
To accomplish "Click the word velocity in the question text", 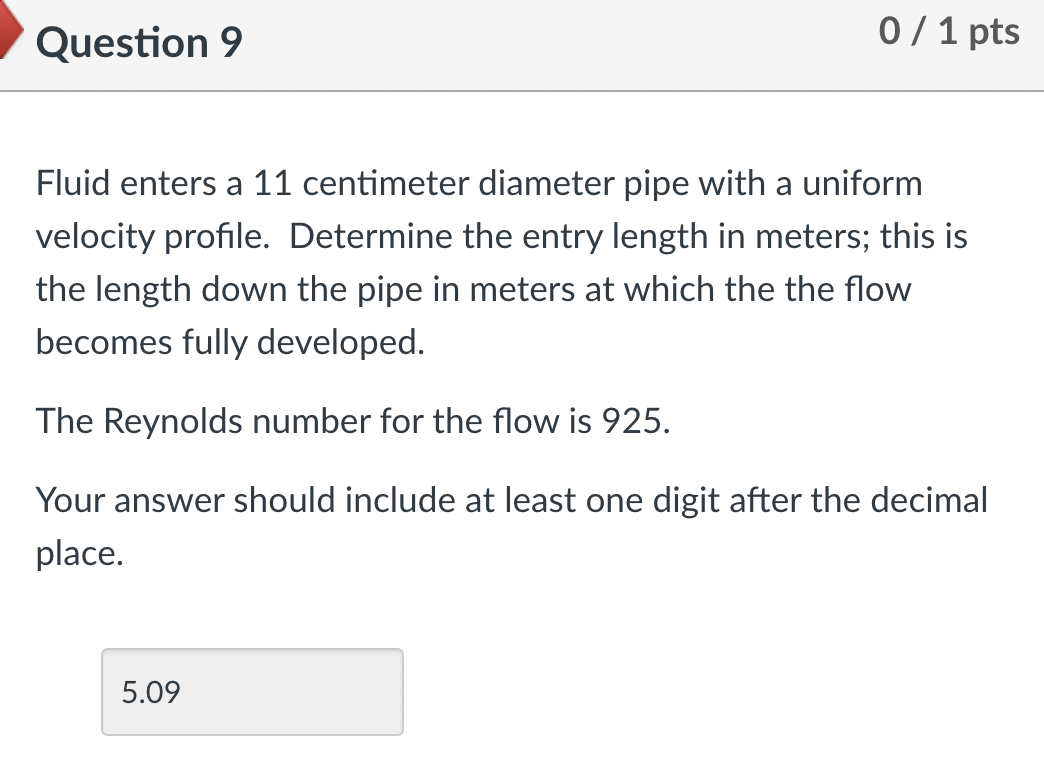I will coord(94,236).
